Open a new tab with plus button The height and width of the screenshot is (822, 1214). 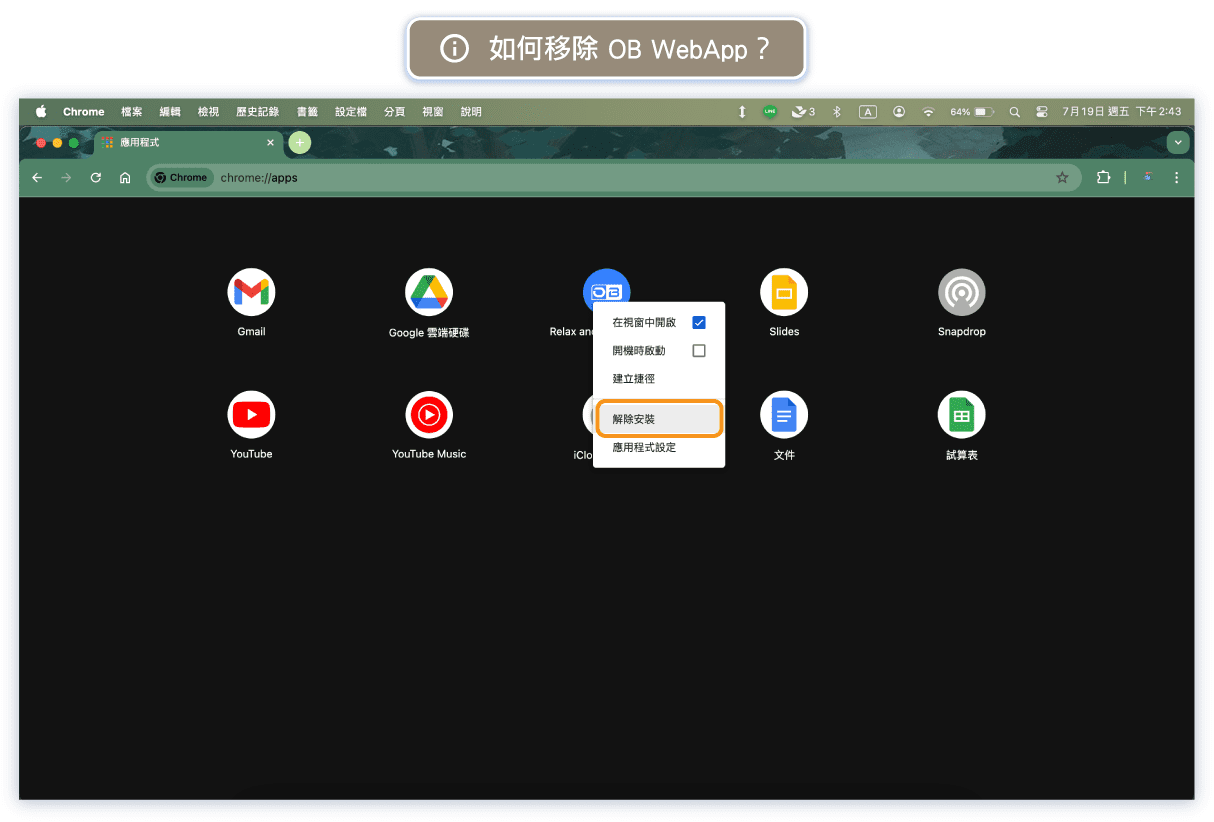click(299, 143)
